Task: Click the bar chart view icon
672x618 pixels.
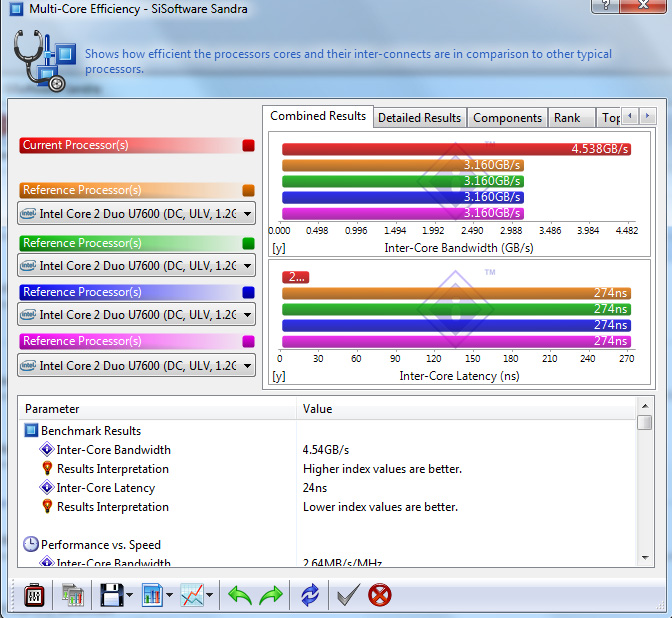Action: point(153,595)
